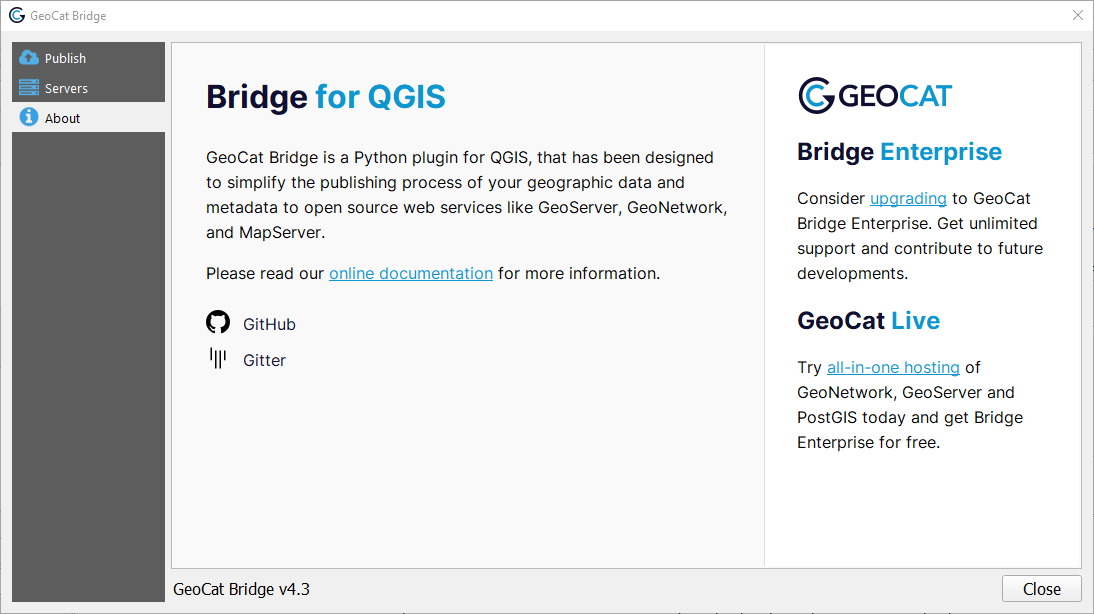Select the Publish cloud icon in sidebar
The height and width of the screenshot is (614, 1094).
27,57
